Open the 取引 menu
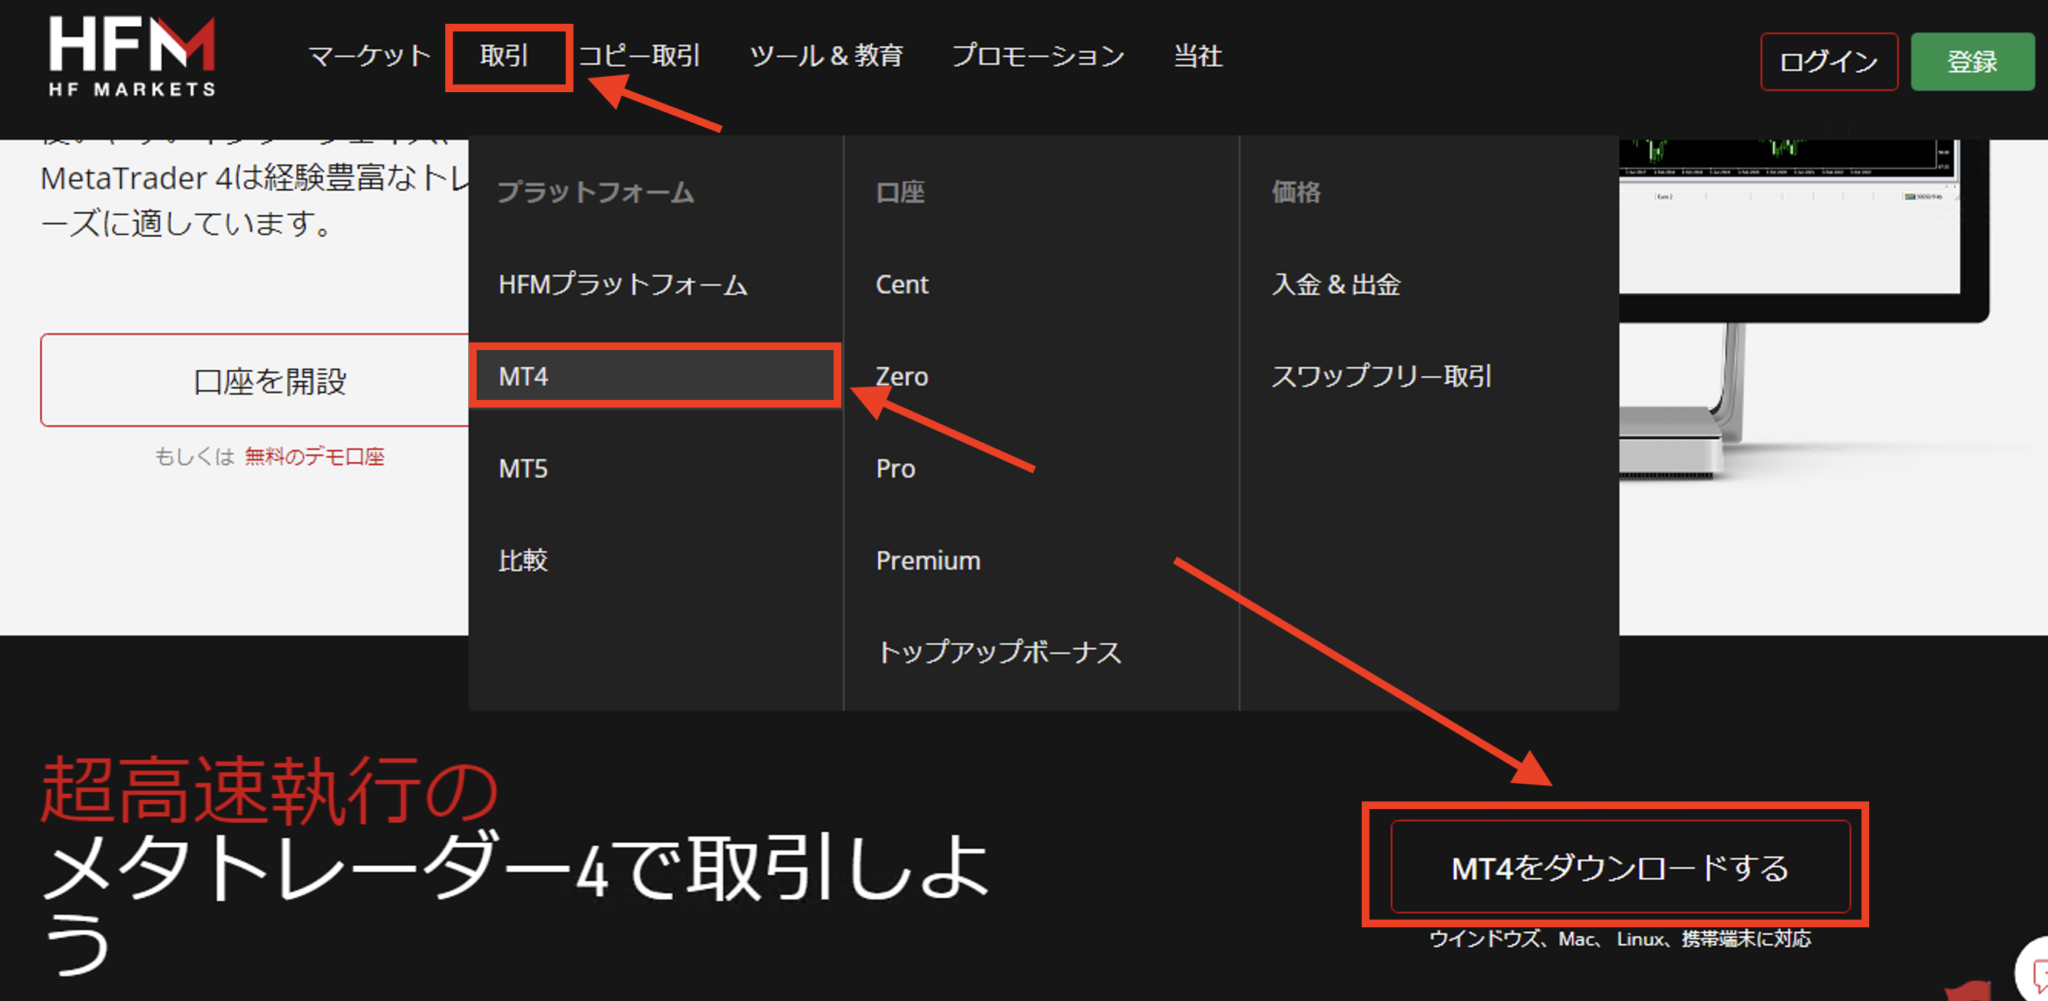Image resolution: width=2048 pixels, height=1001 pixels. point(508,57)
